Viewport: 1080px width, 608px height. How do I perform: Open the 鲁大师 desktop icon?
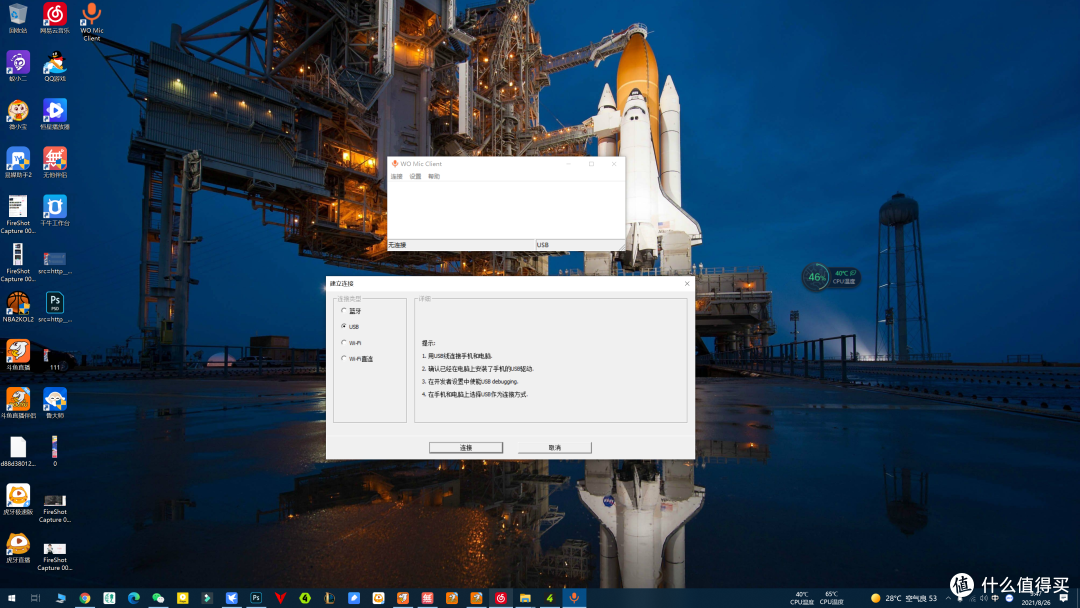pos(54,403)
